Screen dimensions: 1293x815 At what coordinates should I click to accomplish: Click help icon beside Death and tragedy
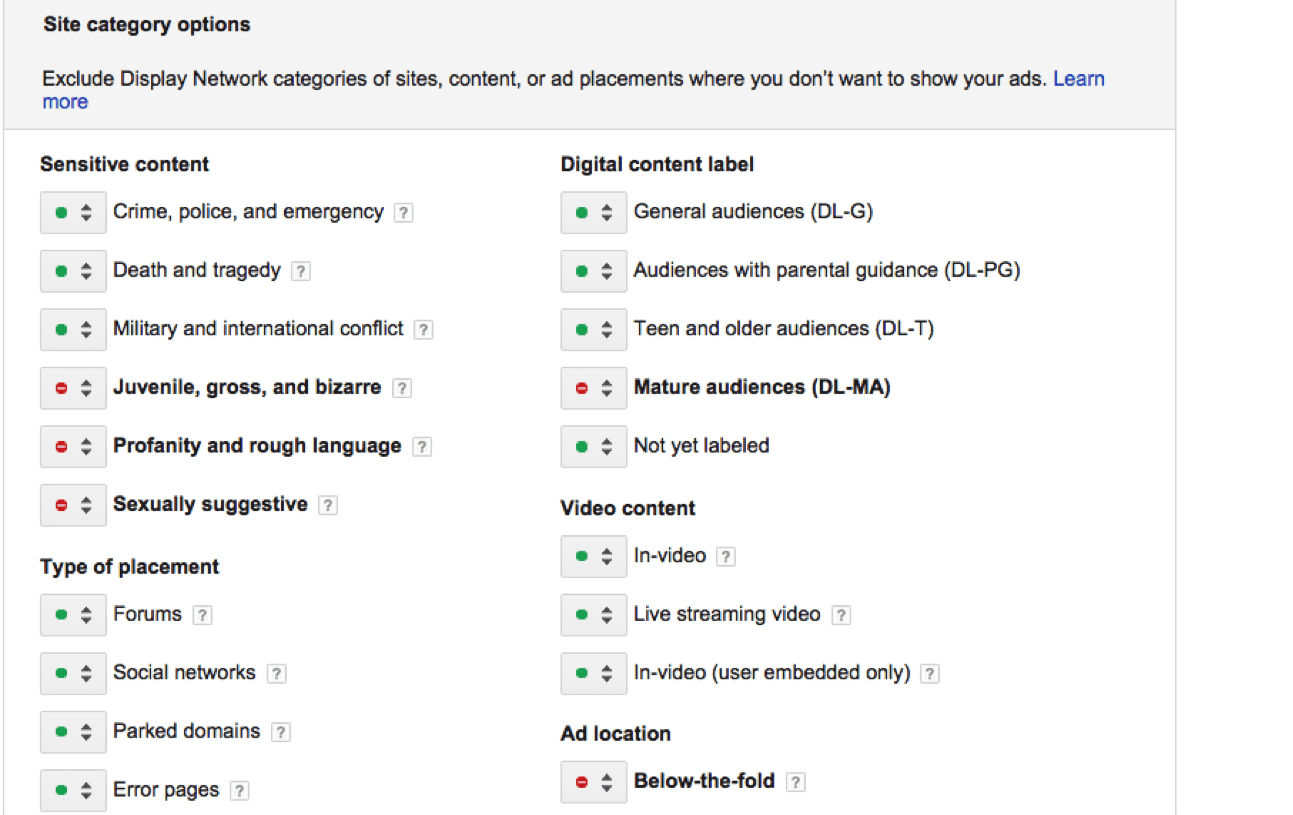300,271
